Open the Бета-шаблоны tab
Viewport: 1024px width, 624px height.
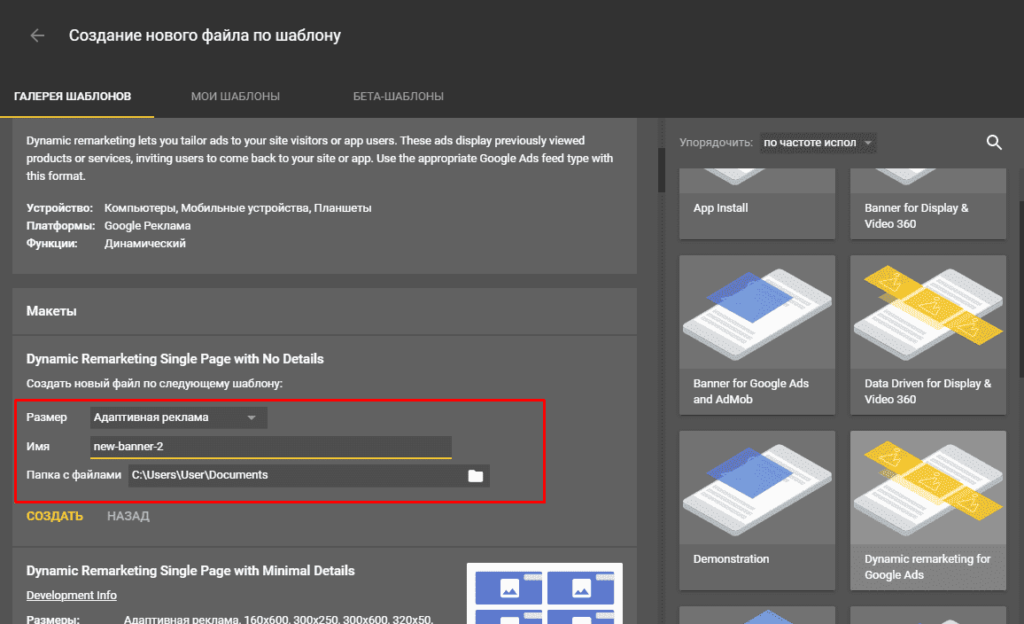point(398,97)
